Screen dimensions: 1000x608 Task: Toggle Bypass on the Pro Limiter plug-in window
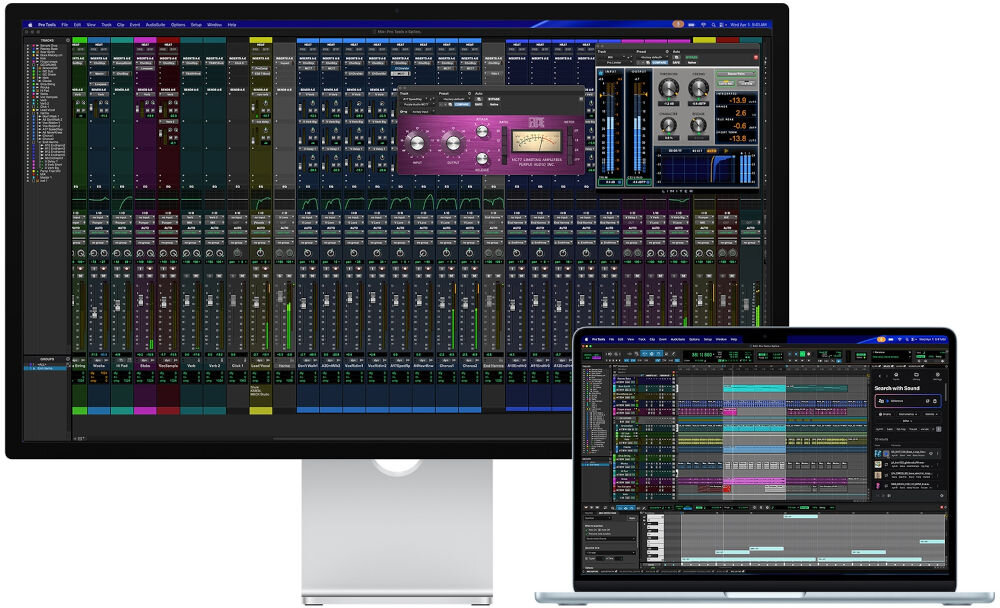[692, 57]
